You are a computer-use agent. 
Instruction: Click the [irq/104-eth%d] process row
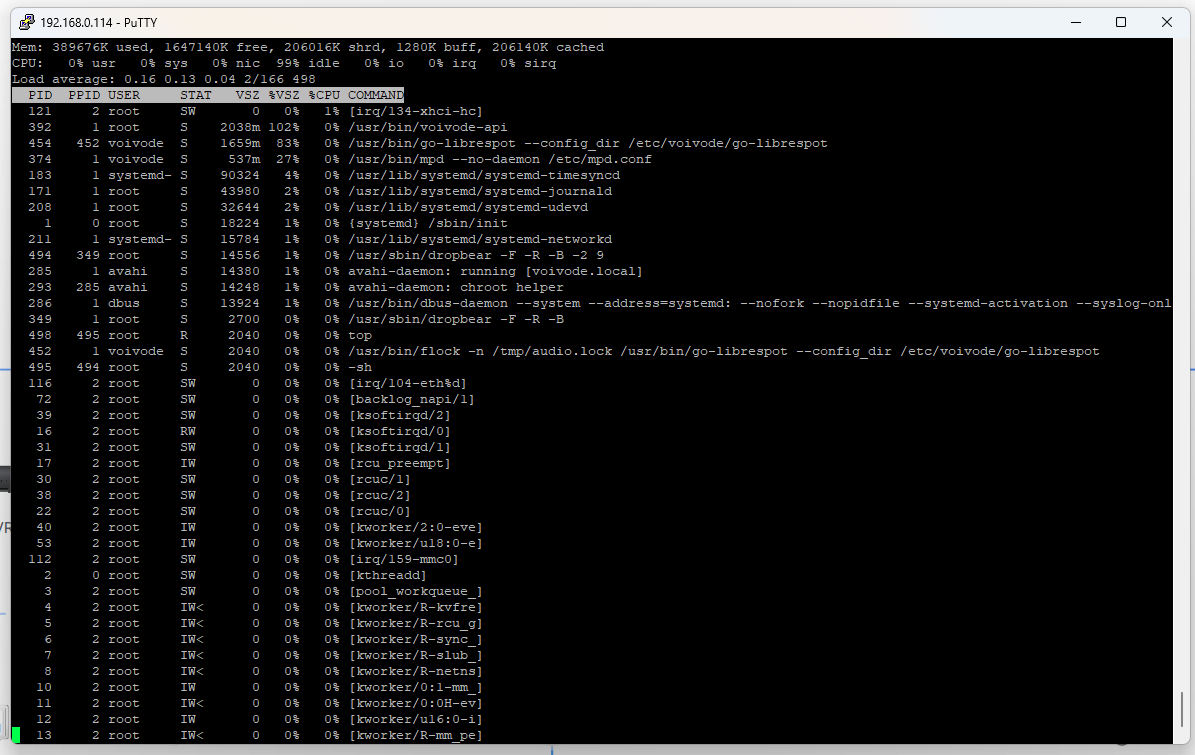247,383
